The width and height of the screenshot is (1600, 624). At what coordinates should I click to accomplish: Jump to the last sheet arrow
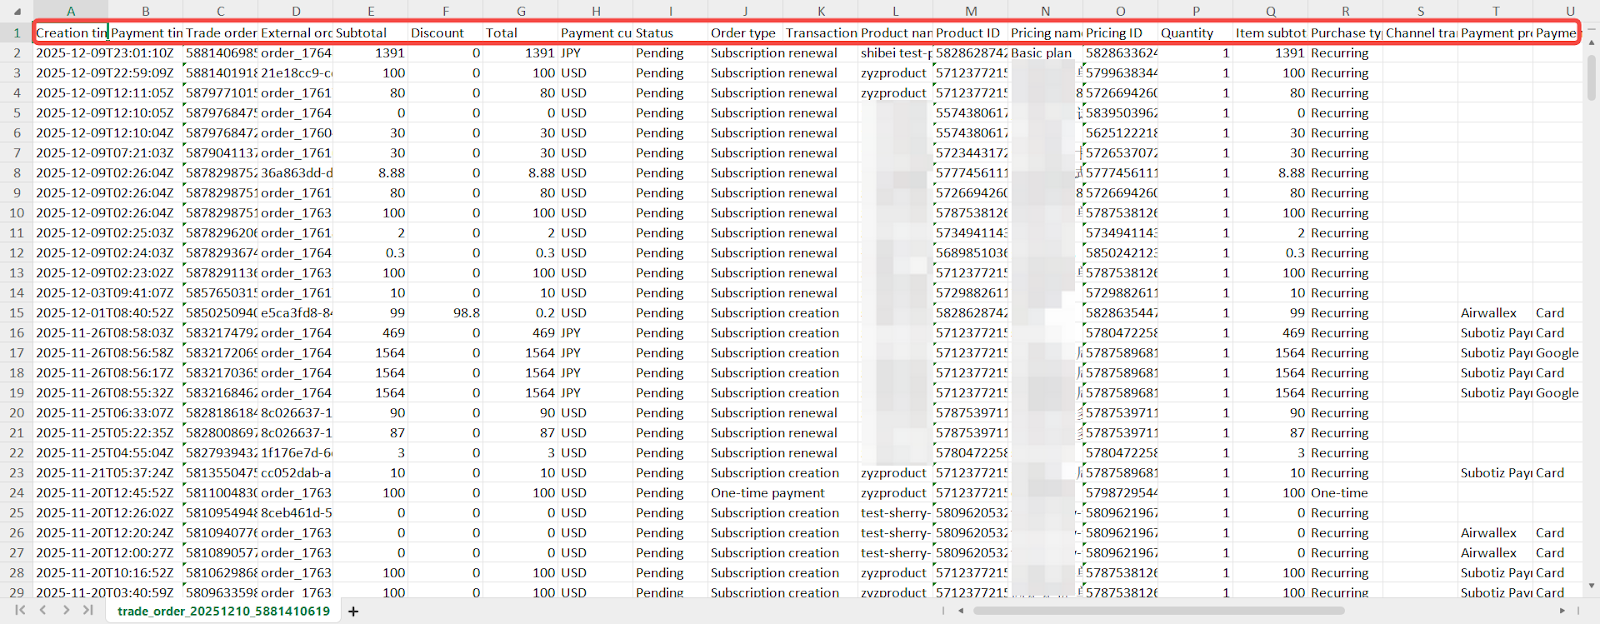point(88,610)
